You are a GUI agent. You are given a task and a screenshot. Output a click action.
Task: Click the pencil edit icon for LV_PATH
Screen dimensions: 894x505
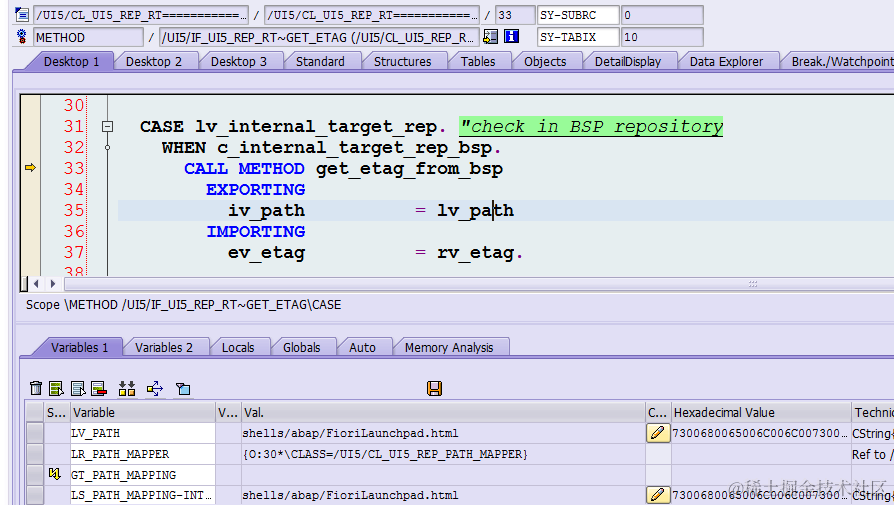(657, 433)
